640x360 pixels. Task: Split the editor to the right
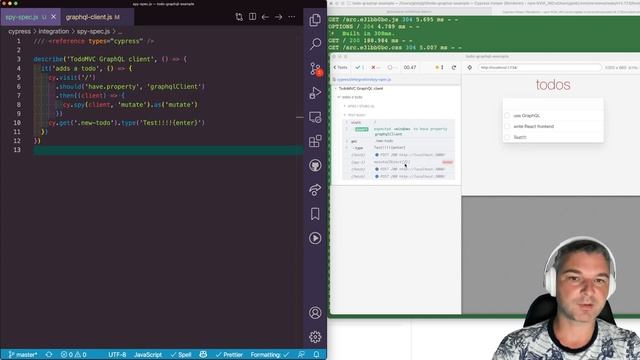[x=252, y=17]
